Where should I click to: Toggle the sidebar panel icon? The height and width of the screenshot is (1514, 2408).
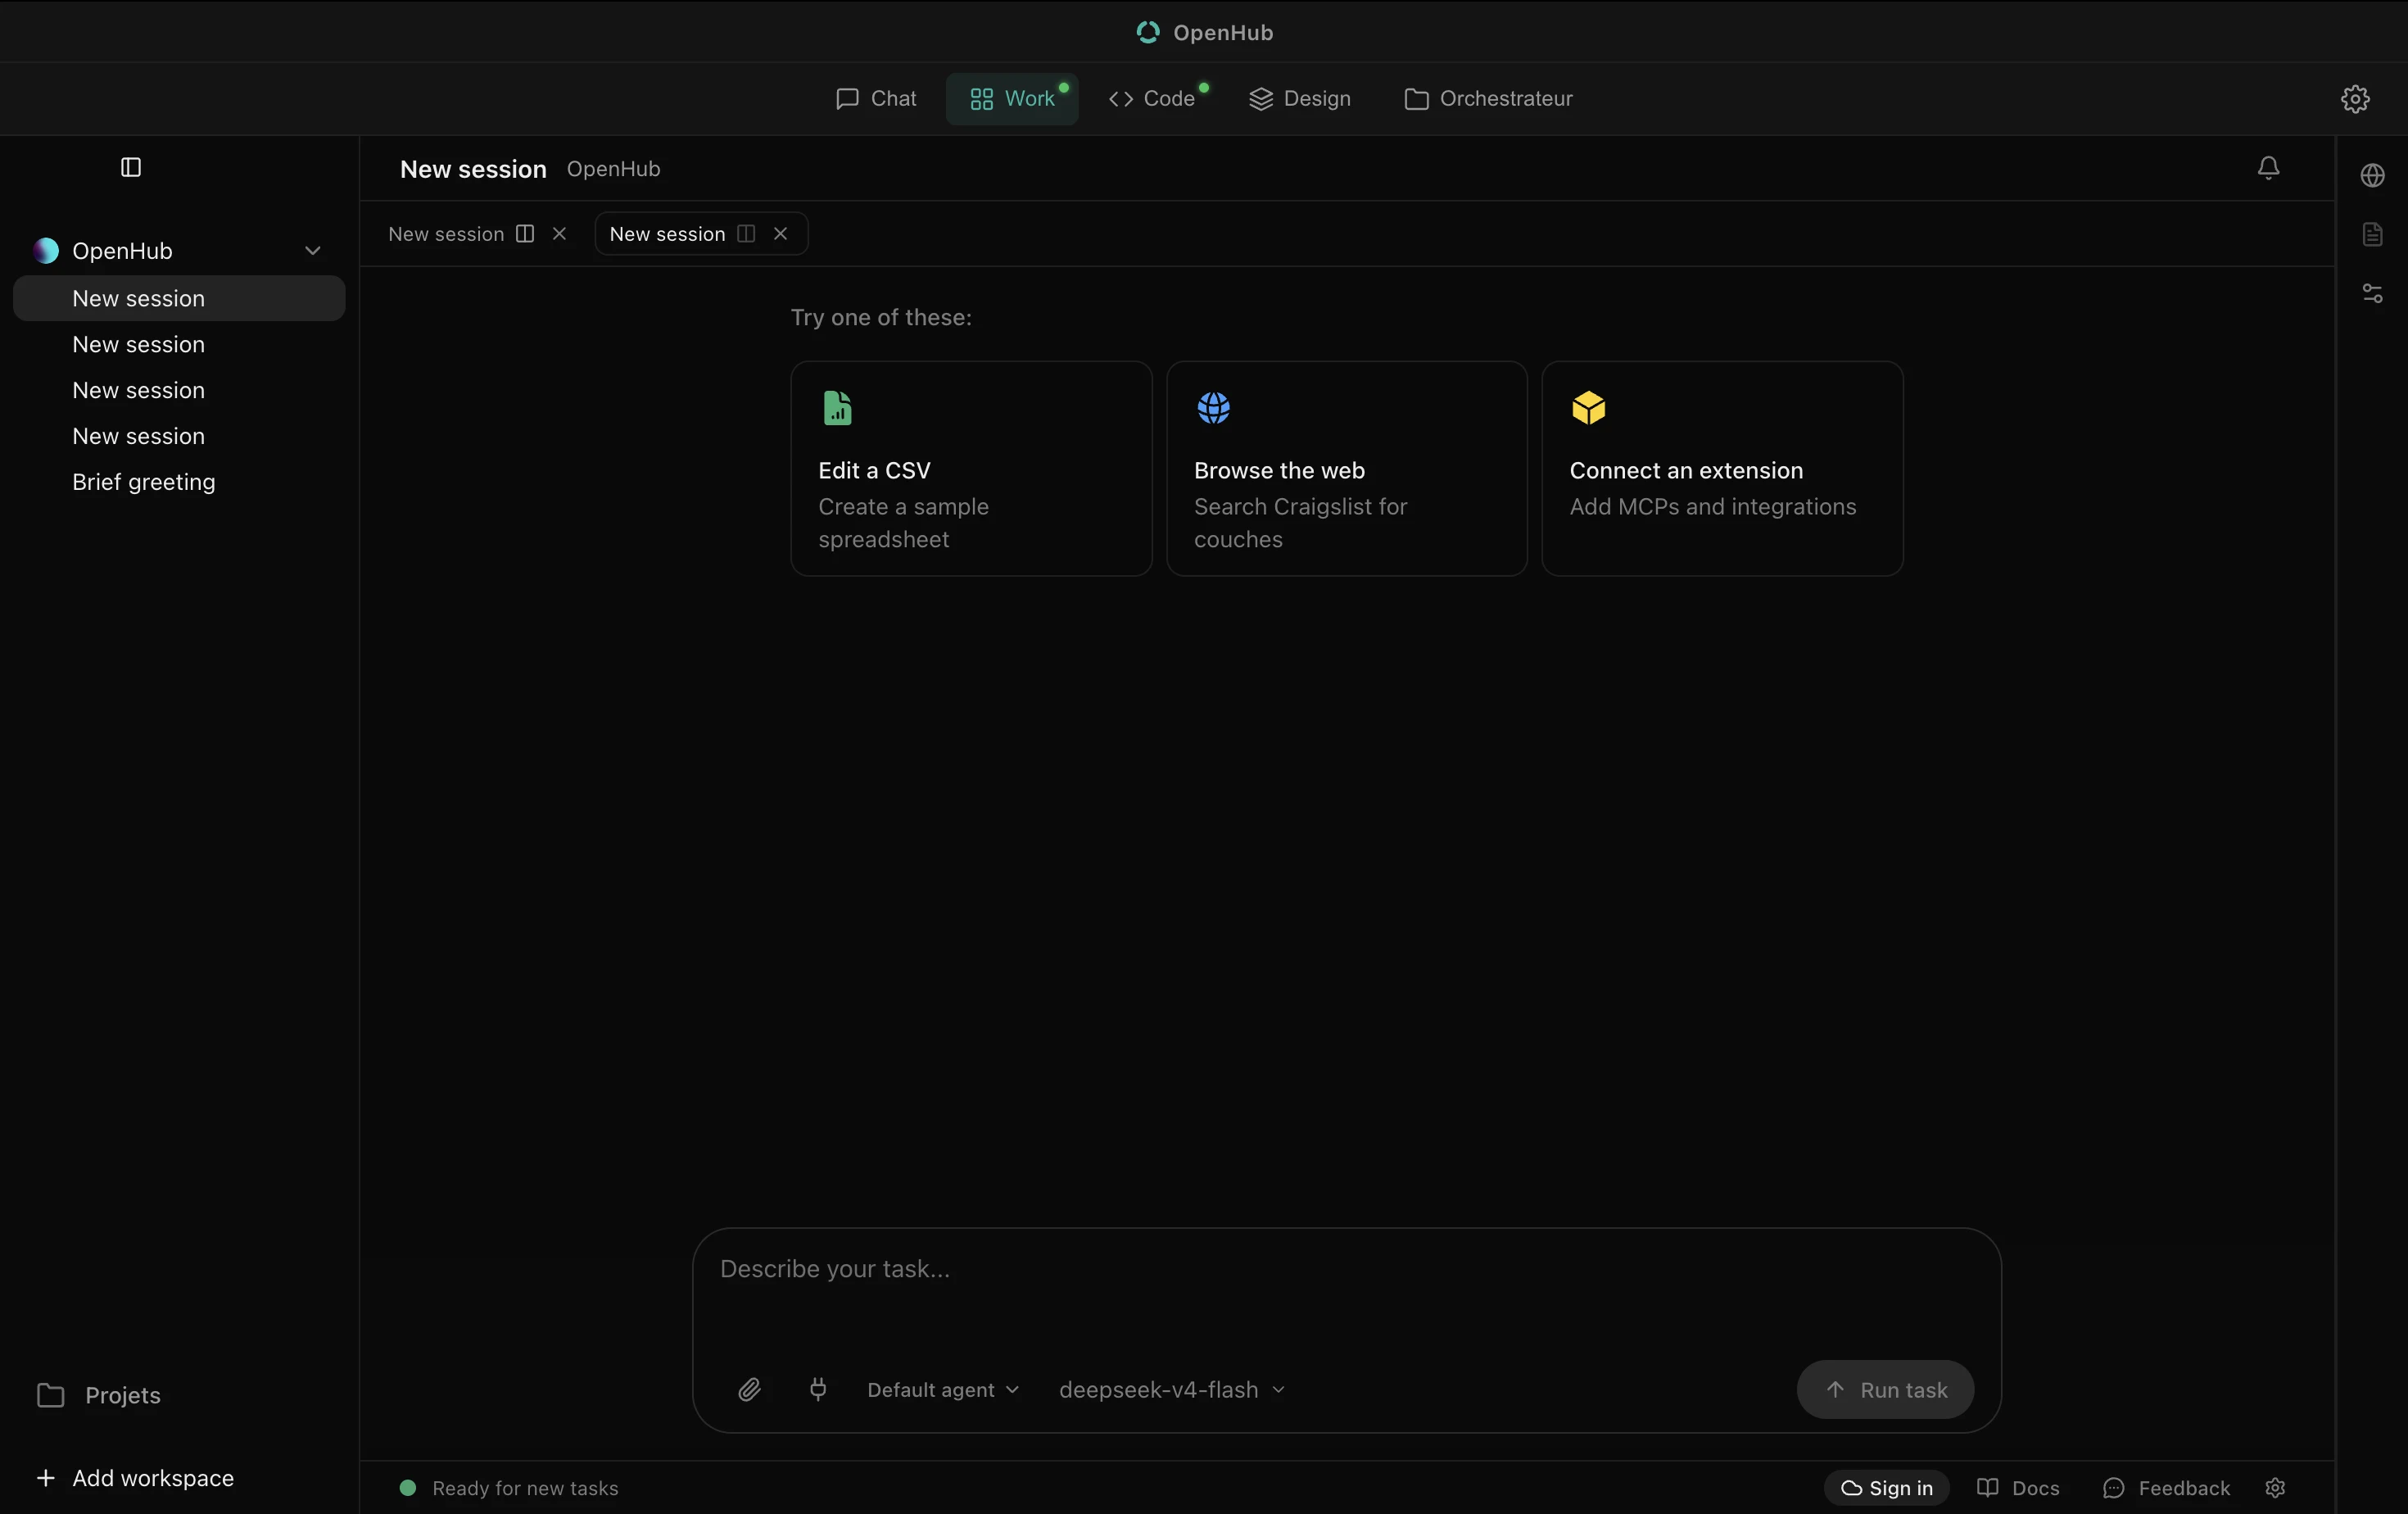tap(131, 167)
